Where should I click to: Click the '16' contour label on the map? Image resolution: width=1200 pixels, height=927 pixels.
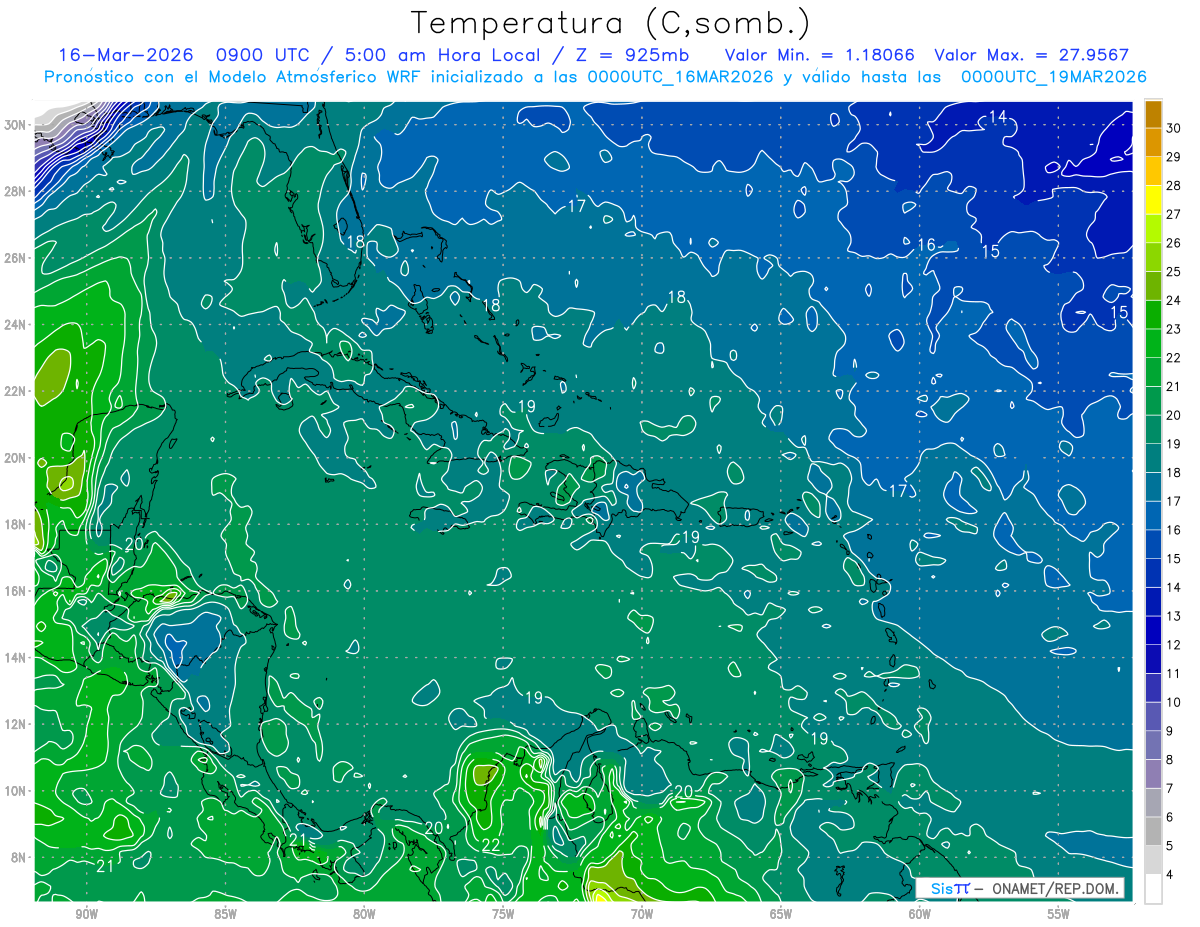(x=926, y=244)
